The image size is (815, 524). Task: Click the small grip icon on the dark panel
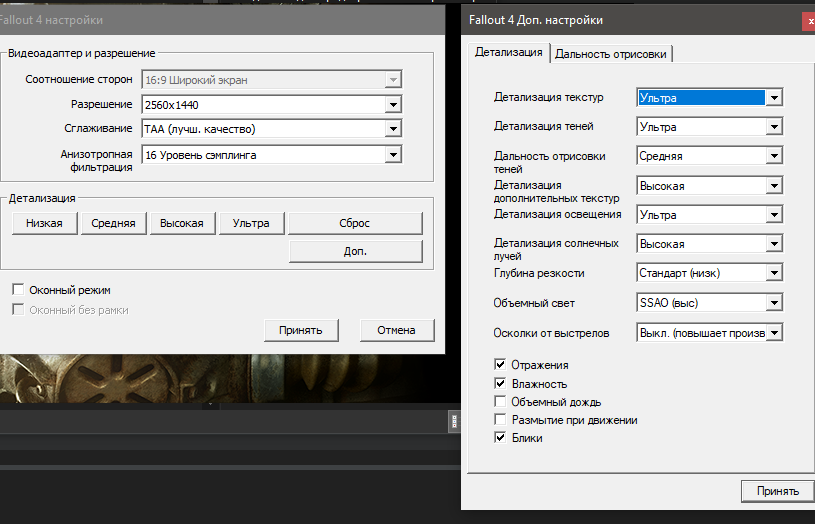453,422
